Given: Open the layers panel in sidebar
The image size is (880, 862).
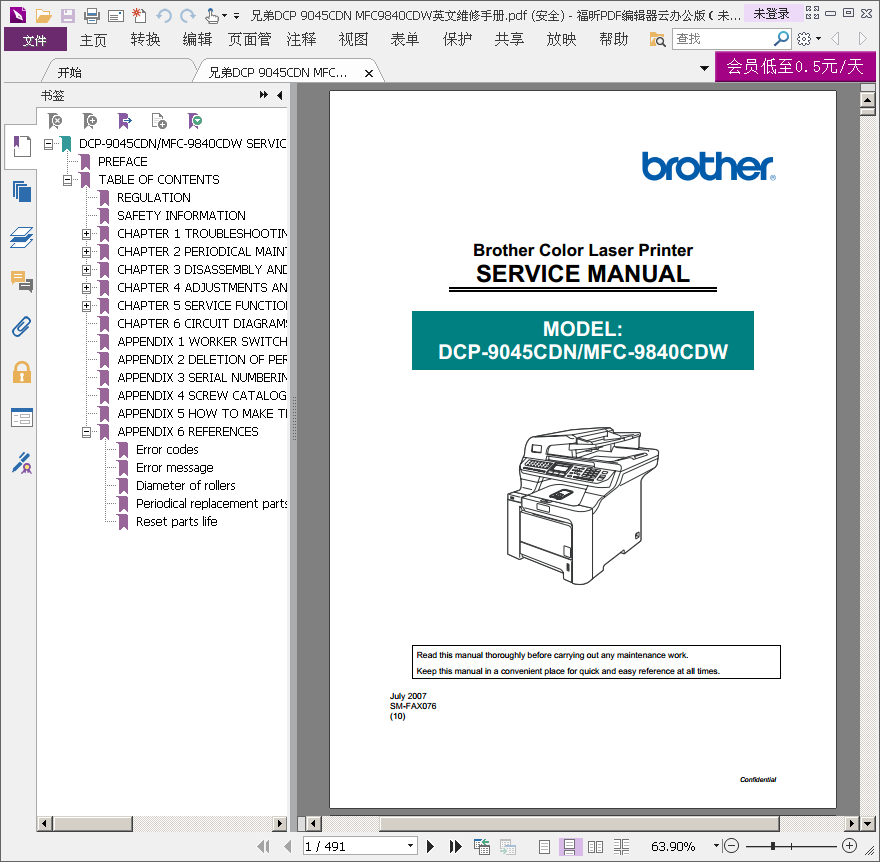Looking at the screenshot, I should click(x=22, y=237).
